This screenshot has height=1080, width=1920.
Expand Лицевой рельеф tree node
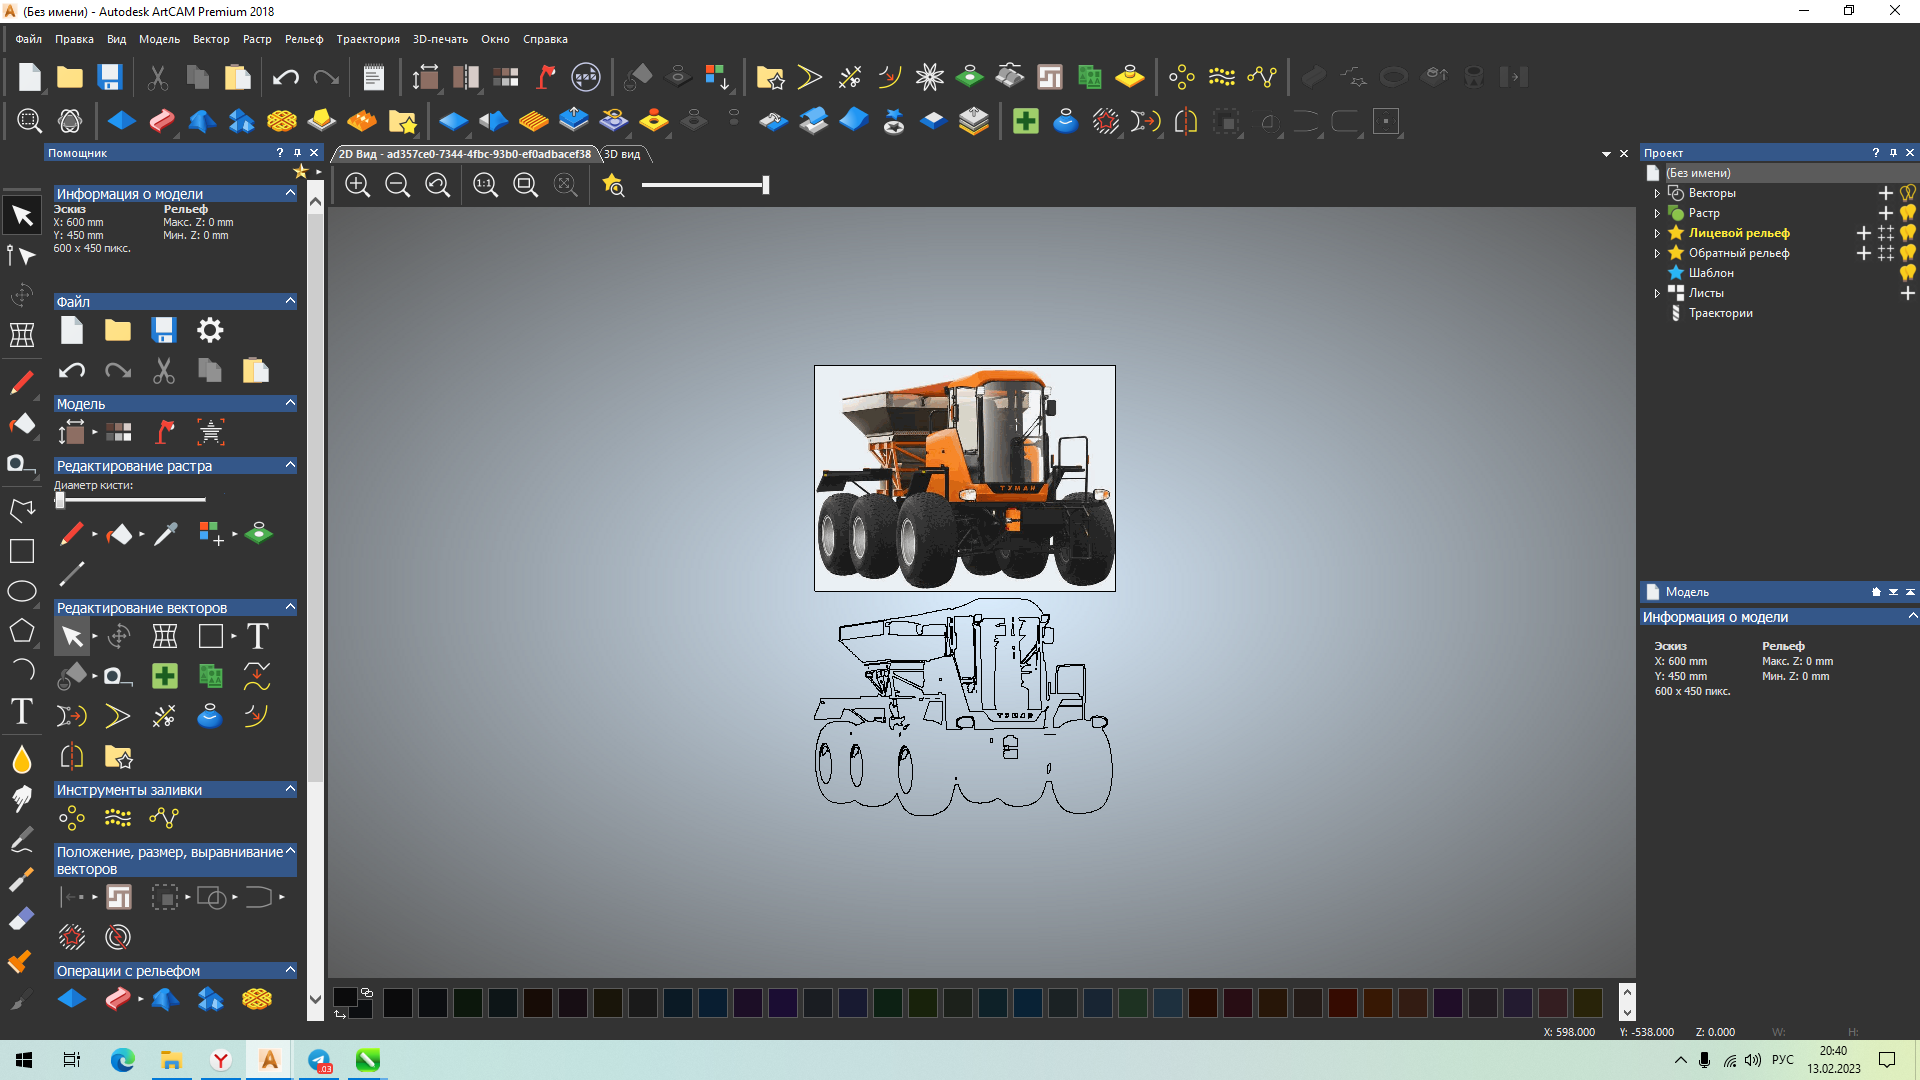1657,234
